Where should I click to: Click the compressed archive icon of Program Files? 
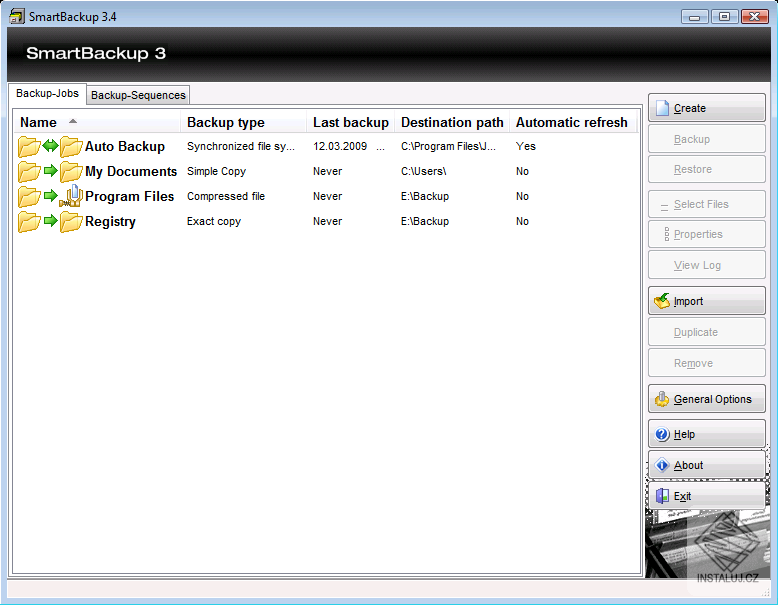click(71, 196)
